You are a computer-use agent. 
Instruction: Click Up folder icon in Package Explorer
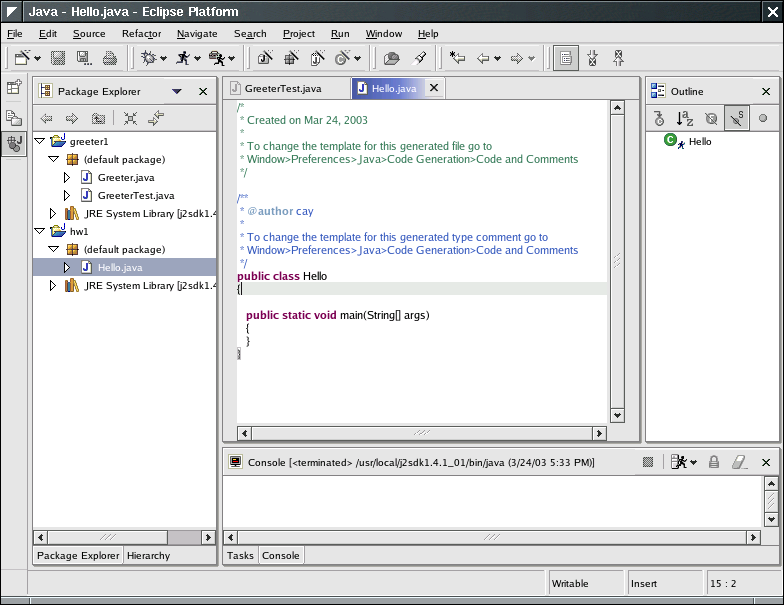point(98,118)
